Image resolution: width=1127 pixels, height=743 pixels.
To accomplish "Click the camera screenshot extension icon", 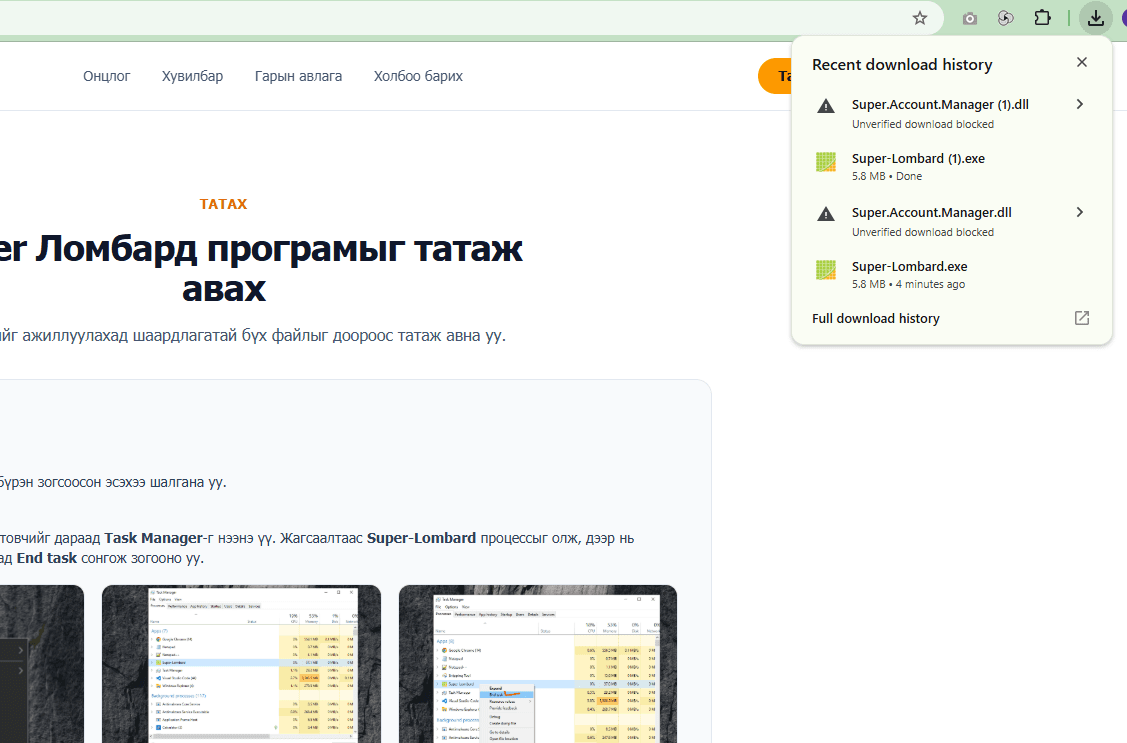I will point(970,19).
